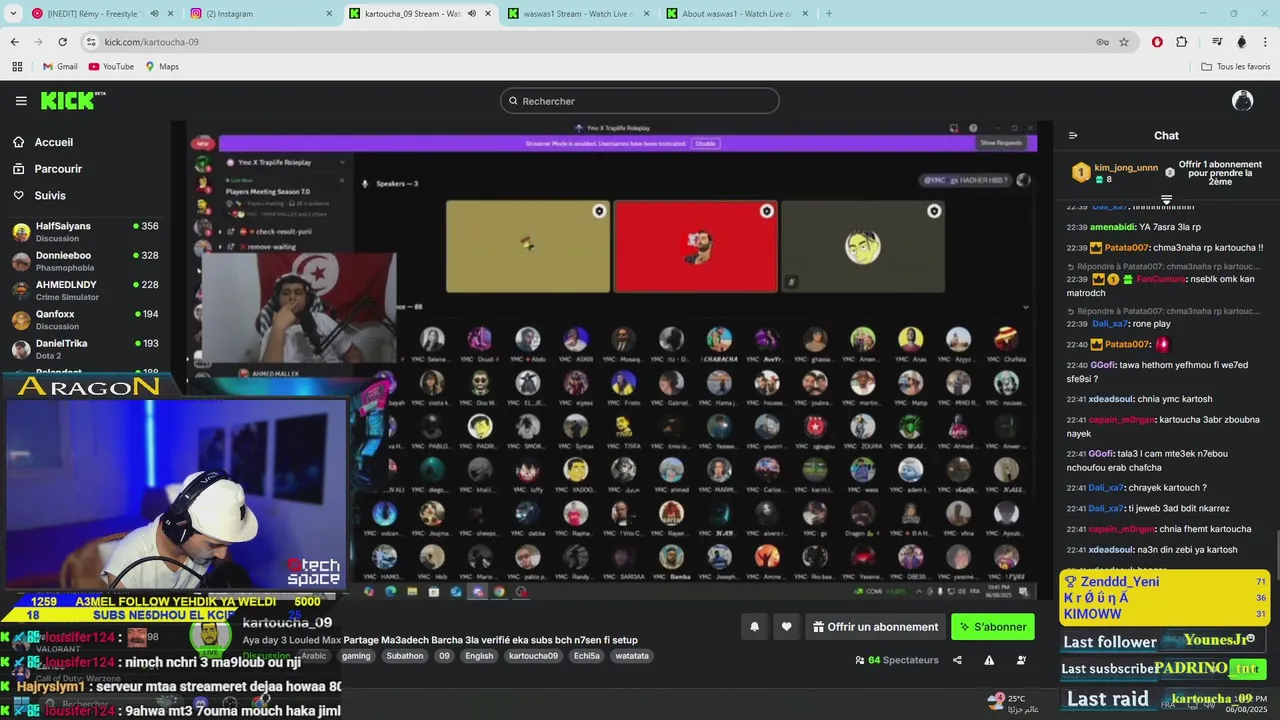Select the Echi5a tag
1280x720 pixels.
pyautogui.click(x=587, y=656)
